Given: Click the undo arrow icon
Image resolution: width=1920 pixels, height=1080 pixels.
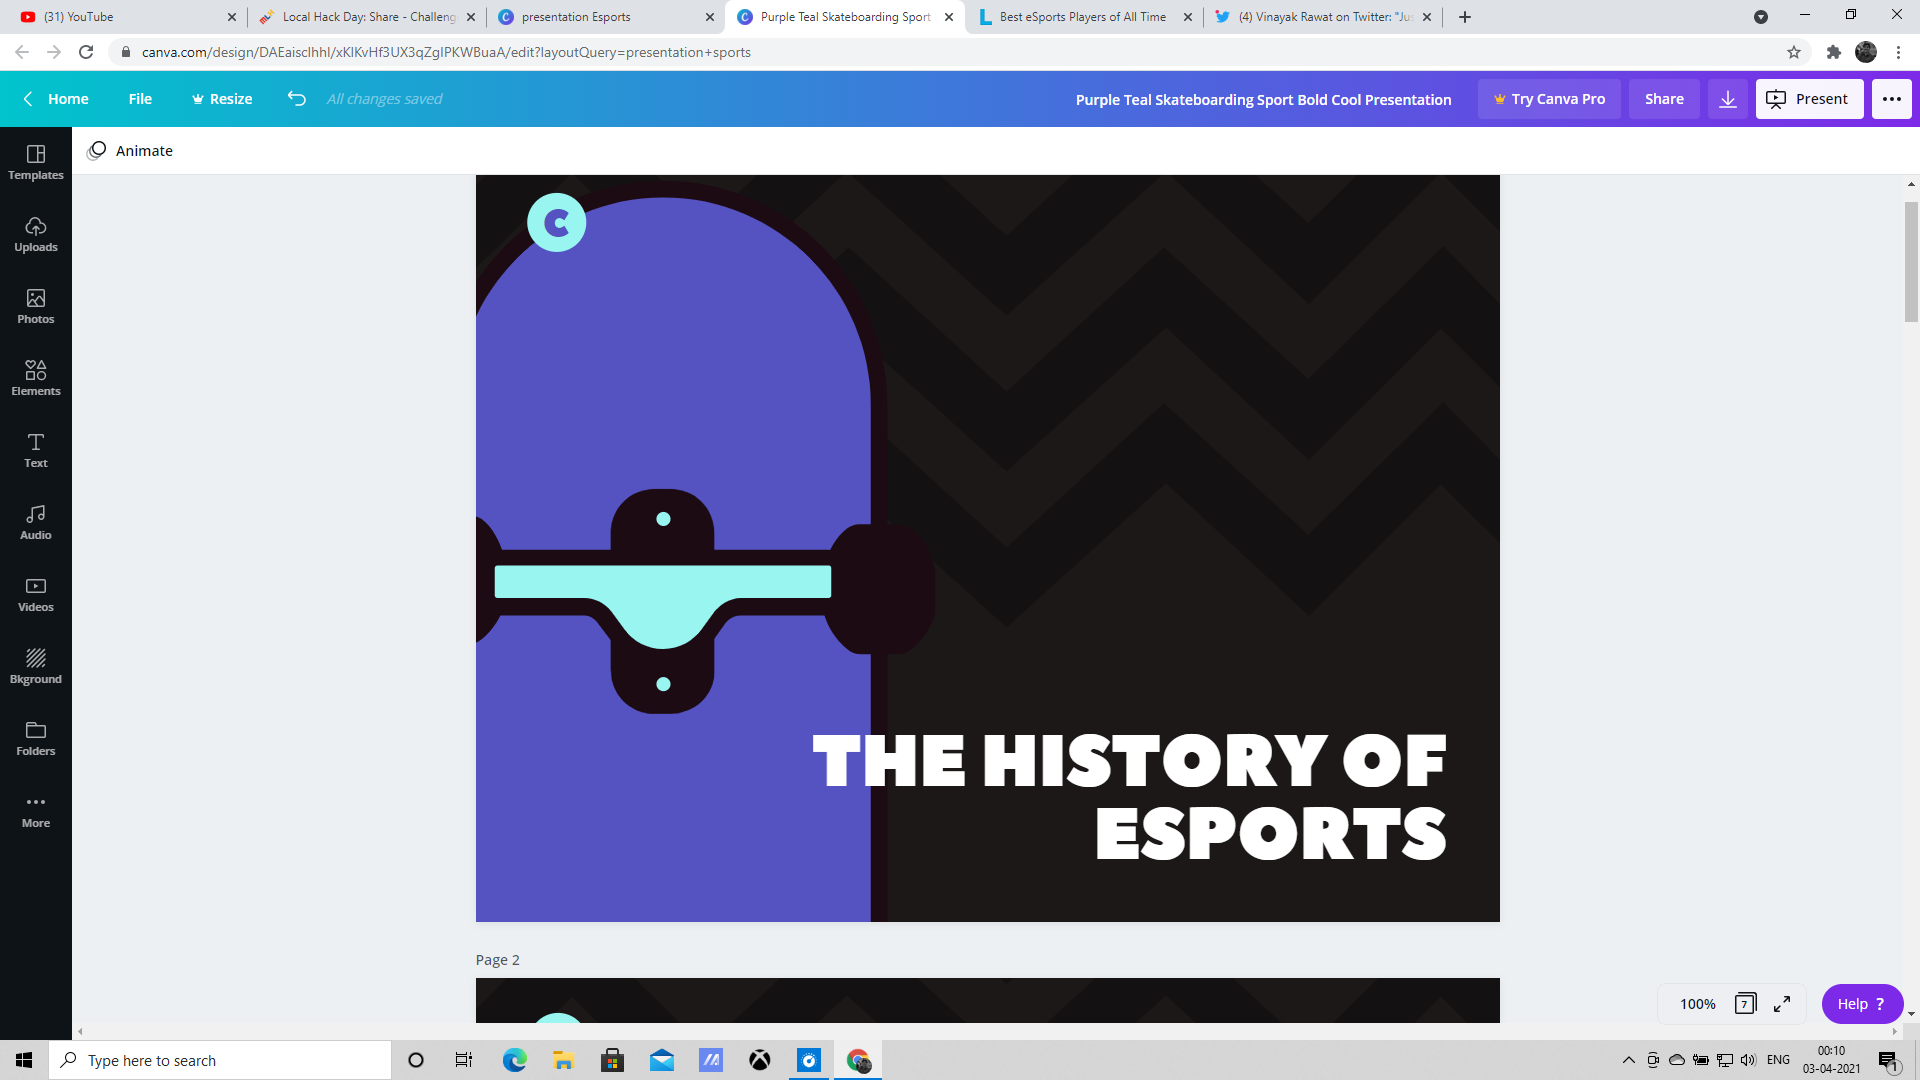Looking at the screenshot, I should tap(296, 98).
